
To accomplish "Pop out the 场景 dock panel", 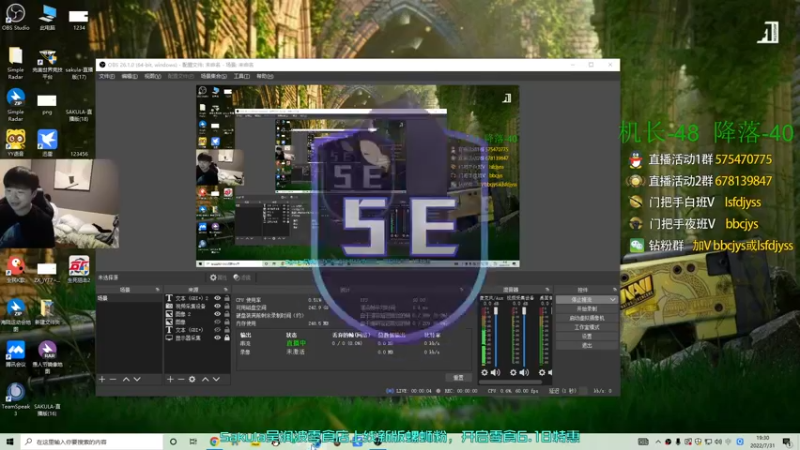I will [157, 290].
